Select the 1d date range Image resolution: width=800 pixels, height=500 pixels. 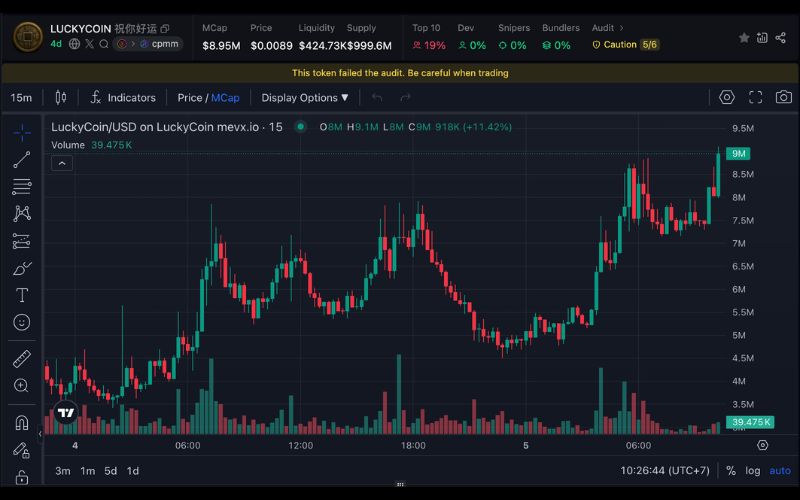133,470
